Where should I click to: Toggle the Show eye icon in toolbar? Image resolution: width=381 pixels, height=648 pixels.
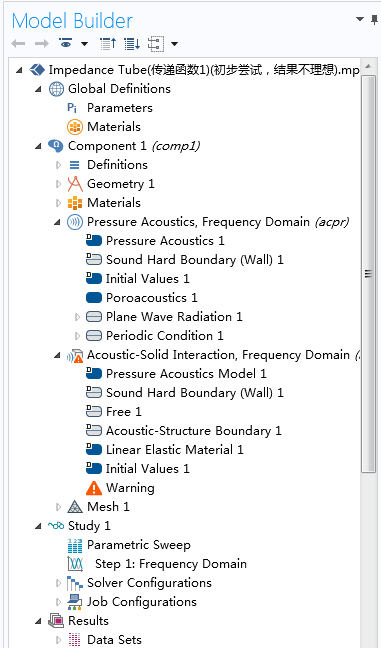pos(65,43)
